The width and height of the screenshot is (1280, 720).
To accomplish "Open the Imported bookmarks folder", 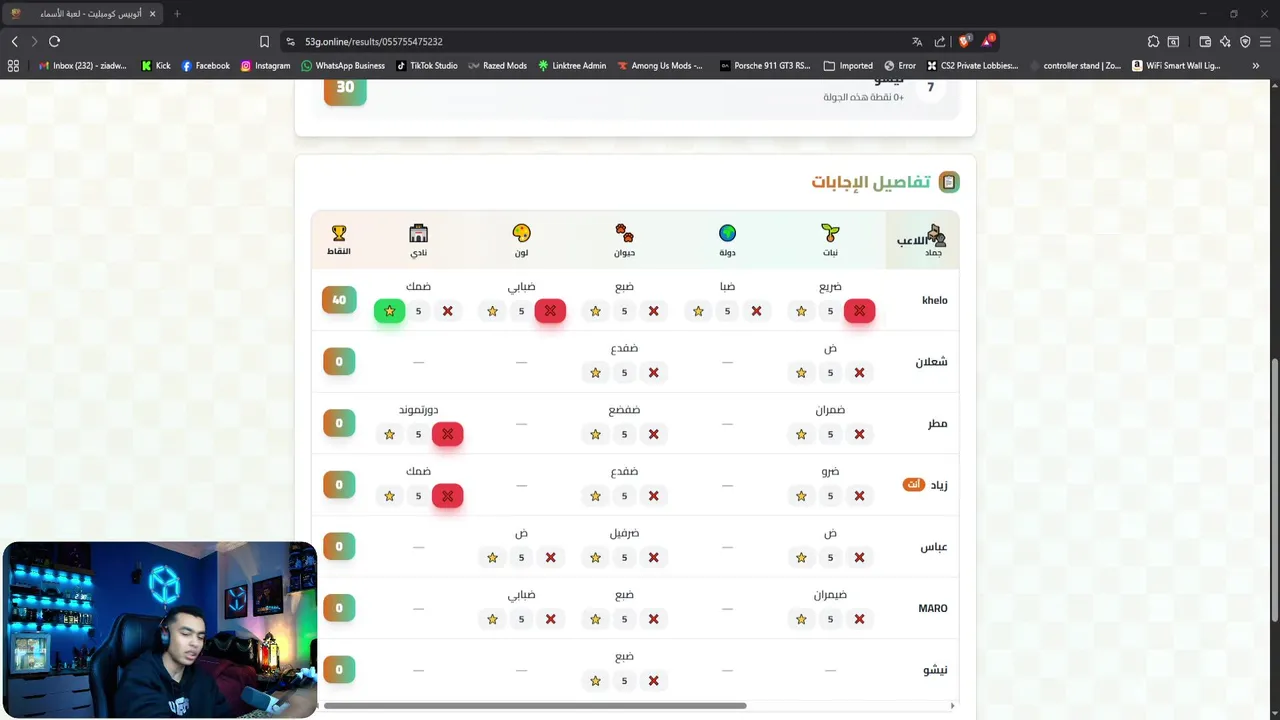I will click(848, 65).
